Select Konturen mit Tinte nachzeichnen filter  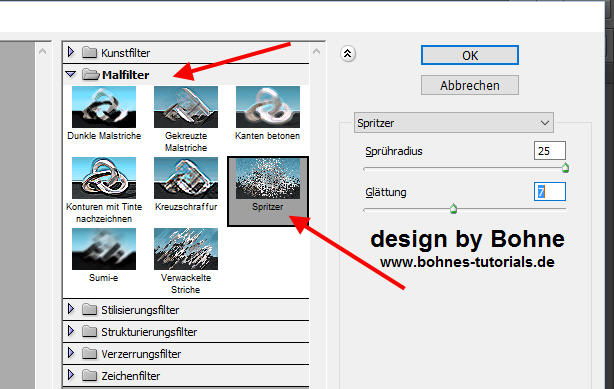(x=104, y=178)
